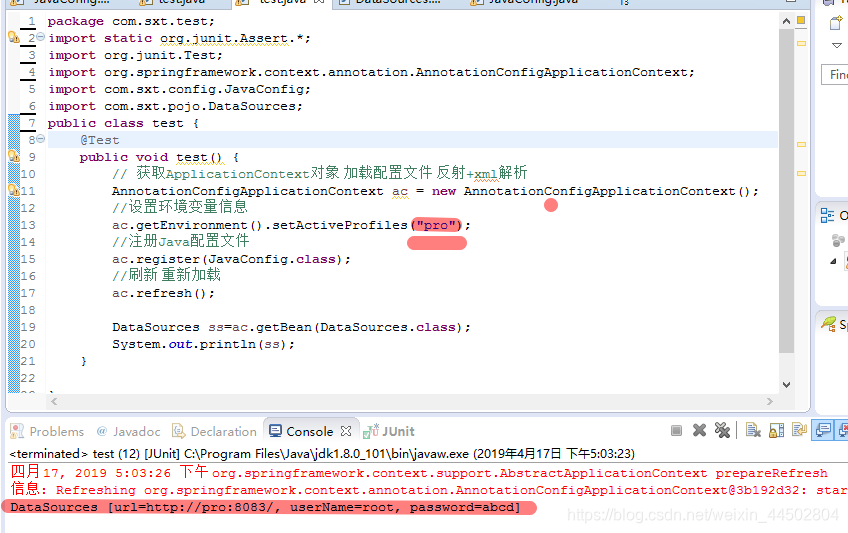
Task: Click DataSources output line in console
Action: point(265,507)
